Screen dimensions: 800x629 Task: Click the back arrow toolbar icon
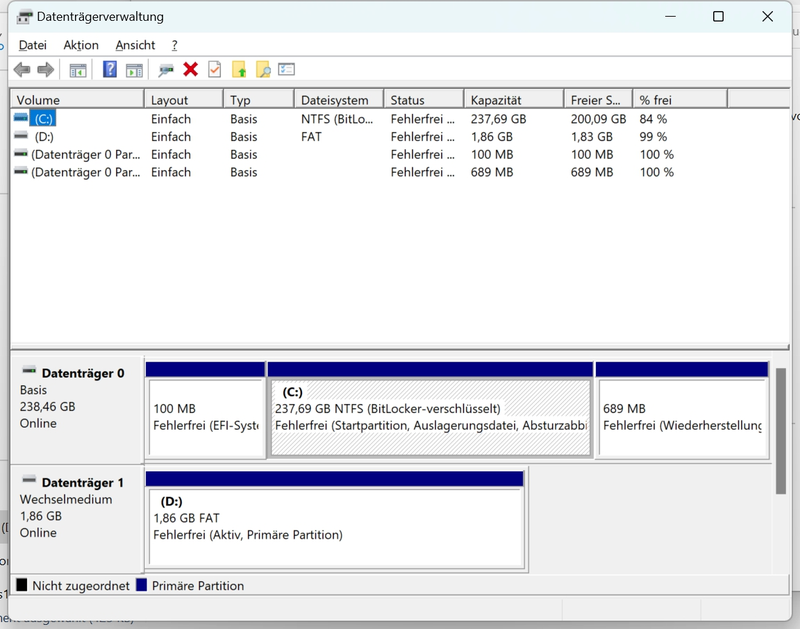tap(22, 70)
